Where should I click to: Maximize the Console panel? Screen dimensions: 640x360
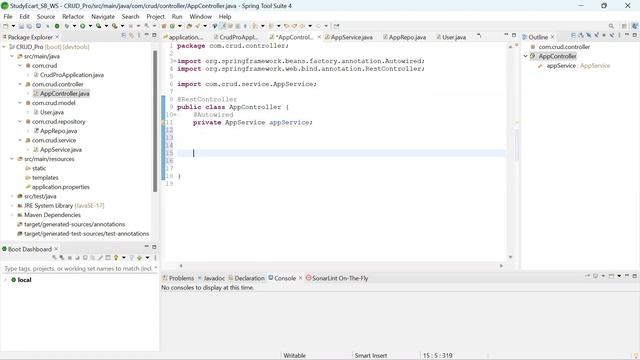pyautogui.click(x=635, y=276)
